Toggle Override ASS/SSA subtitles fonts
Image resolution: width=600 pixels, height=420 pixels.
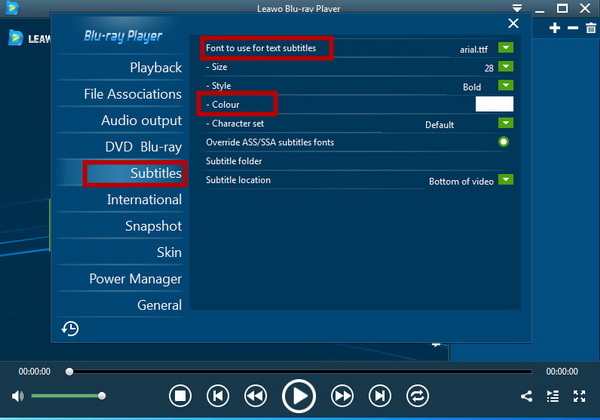[504, 142]
